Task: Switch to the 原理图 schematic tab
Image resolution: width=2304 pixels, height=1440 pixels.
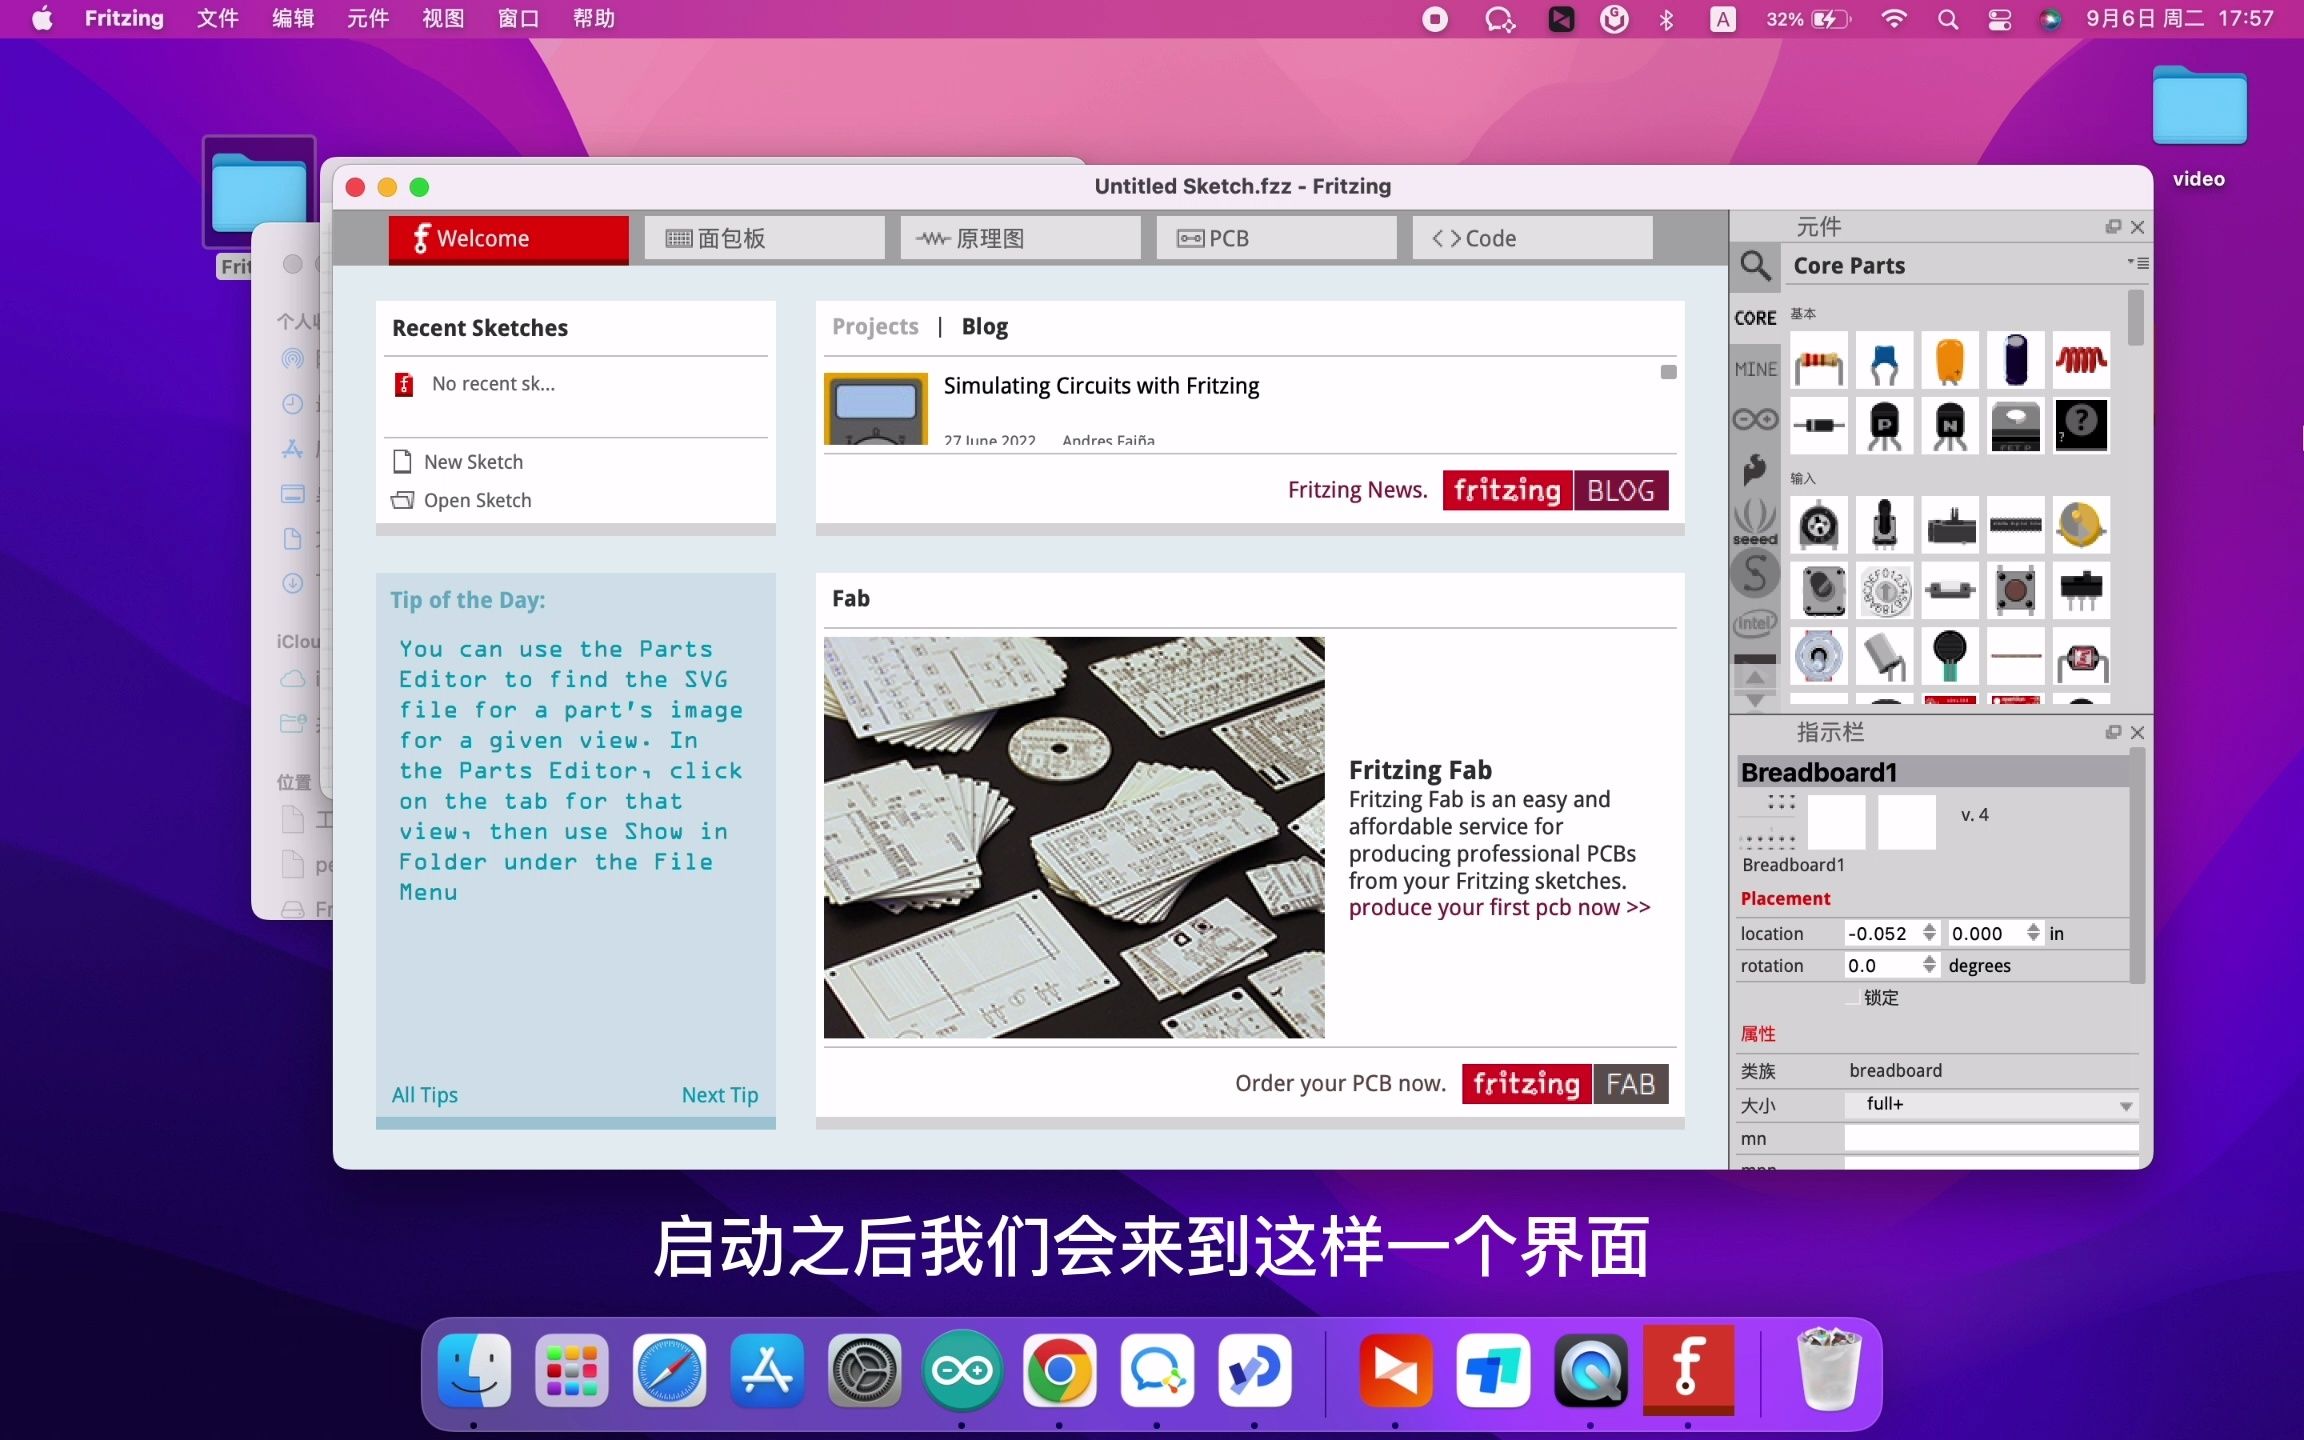Action: click(x=1021, y=239)
